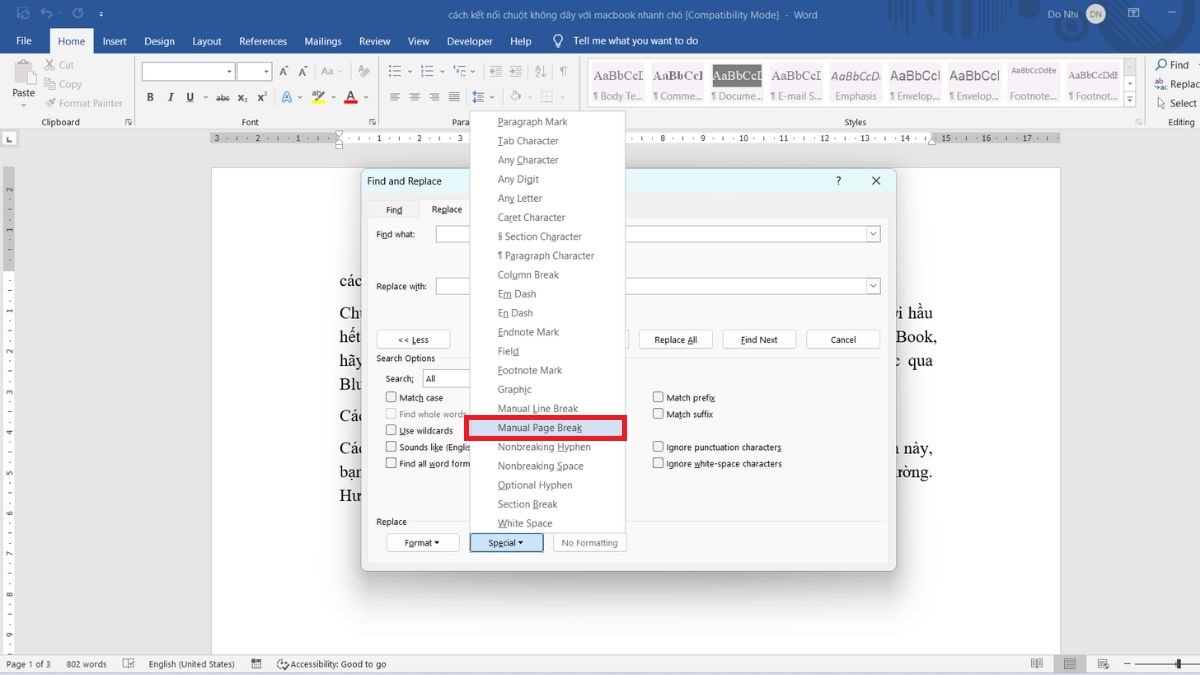This screenshot has width=1200, height=675.
Task: Open the Special dropdown button
Action: tap(506, 543)
